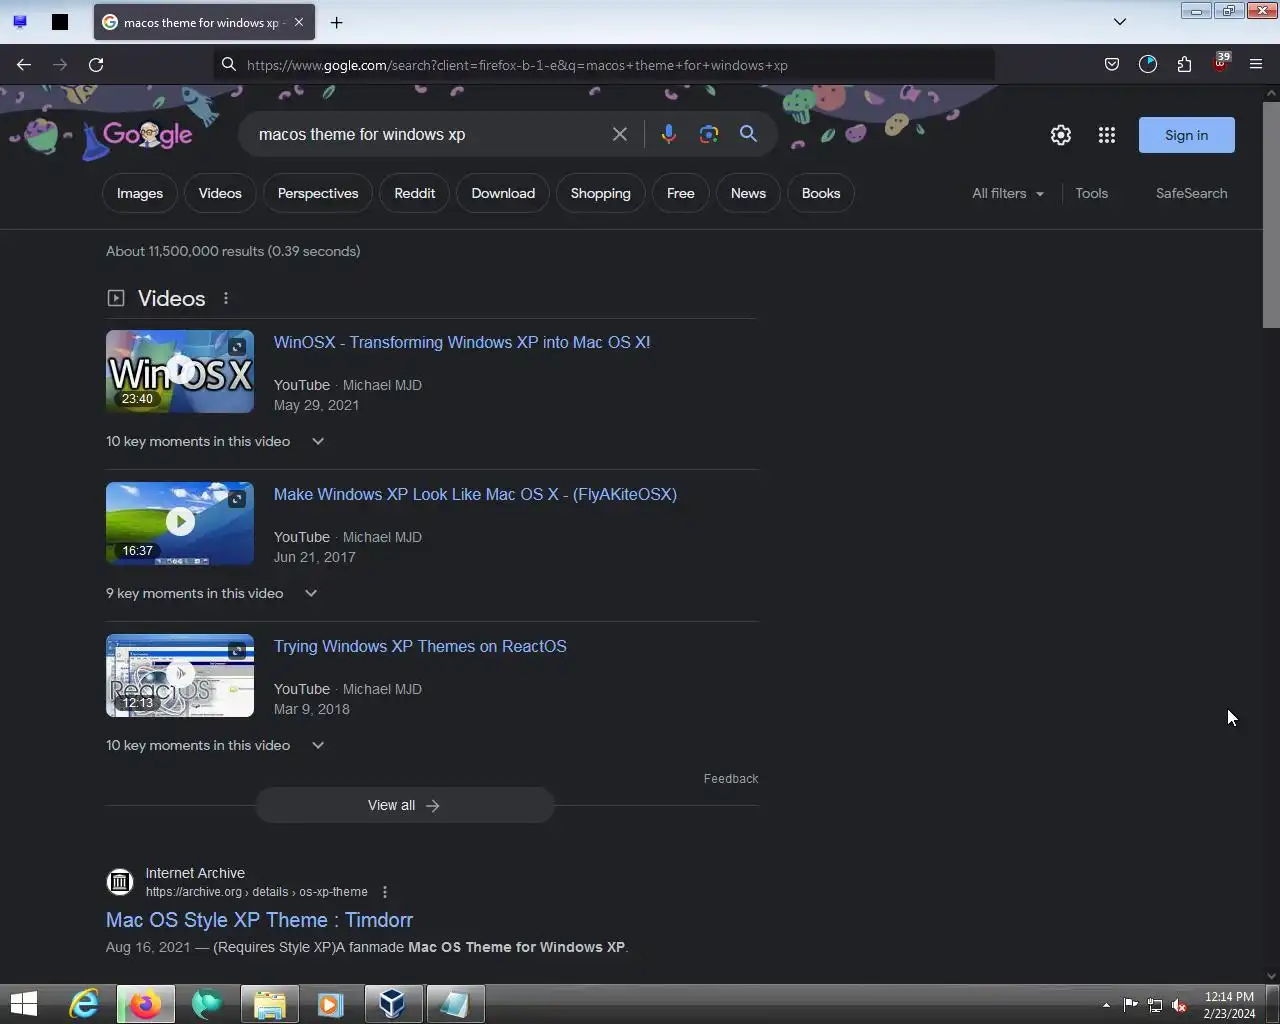
Task: Click the Sign in button
Action: tap(1187, 135)
